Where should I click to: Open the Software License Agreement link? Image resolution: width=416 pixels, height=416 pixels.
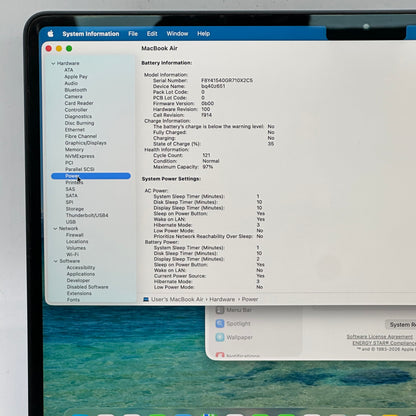[x=380, y=337]
